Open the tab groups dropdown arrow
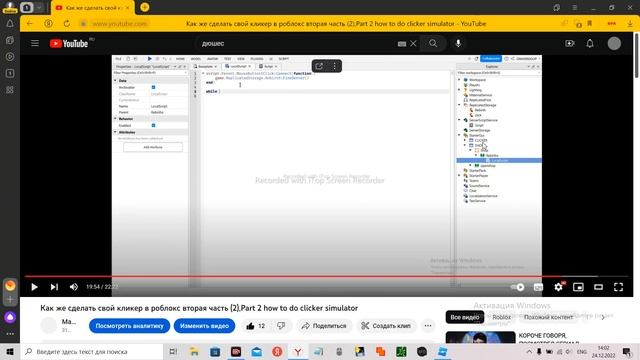The width and height of the screenshot is (640, 360). 39,7
